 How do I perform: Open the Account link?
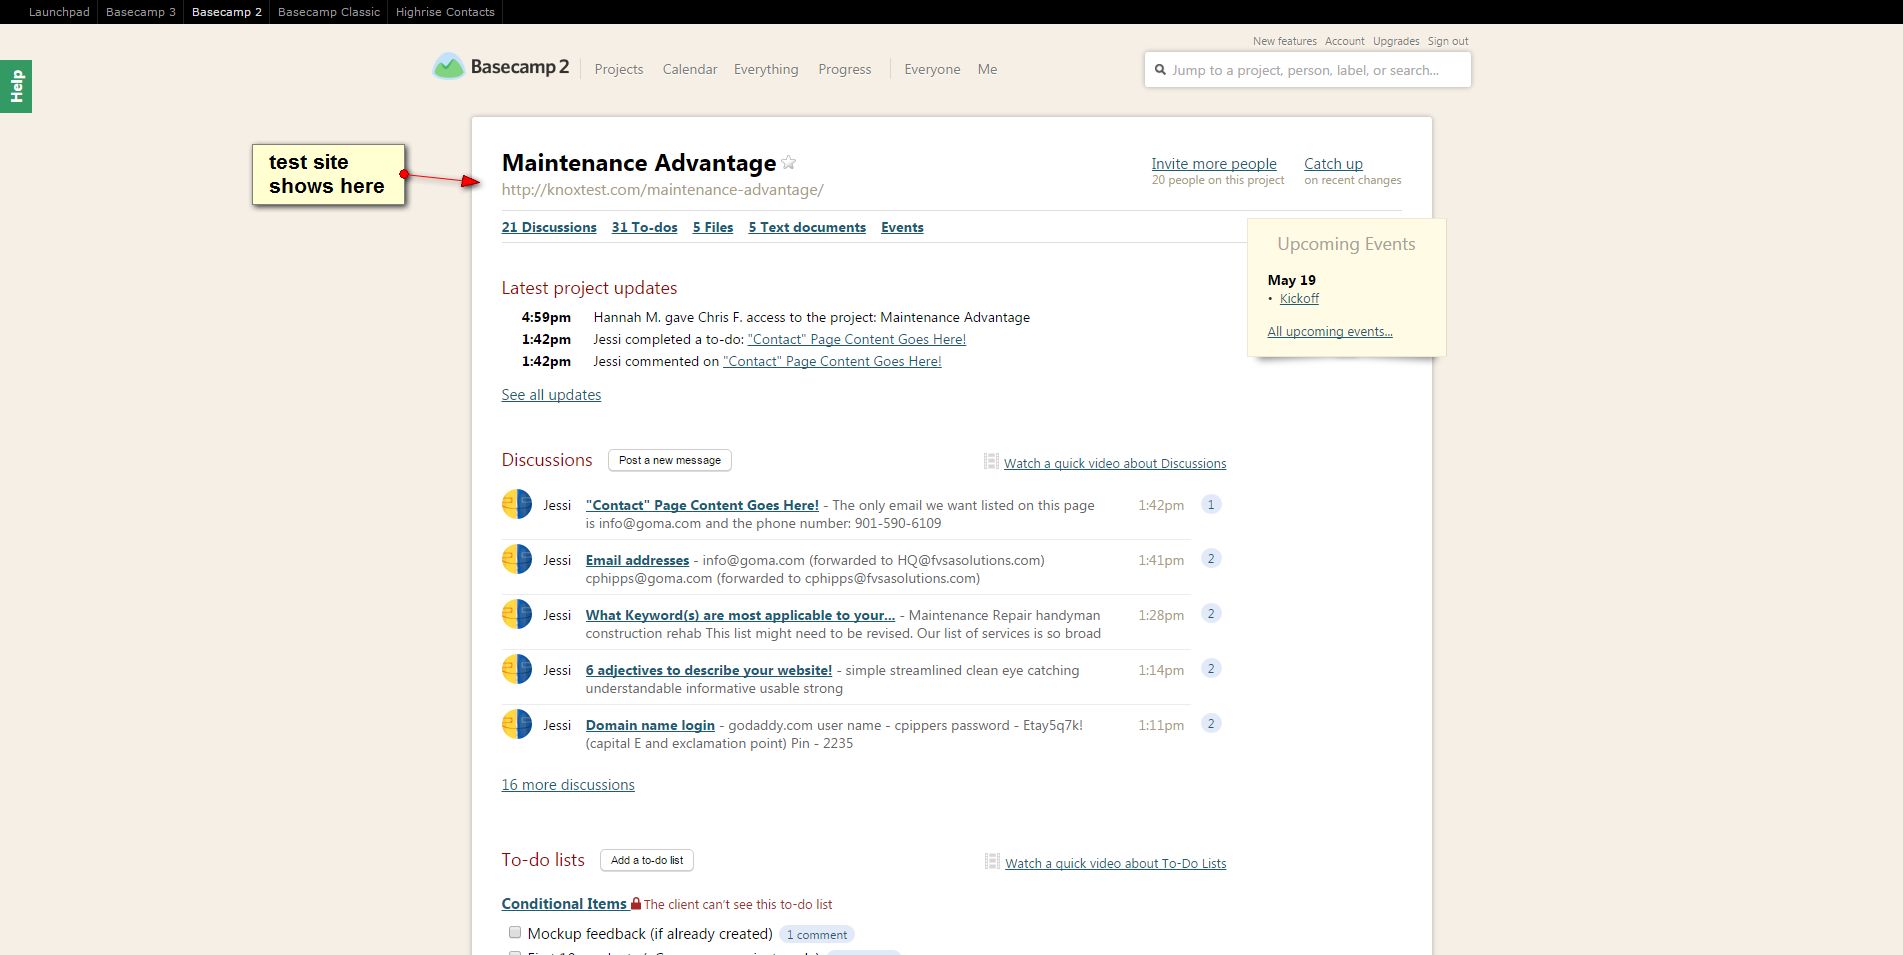pyautogui.click(x=1345, y=41)
